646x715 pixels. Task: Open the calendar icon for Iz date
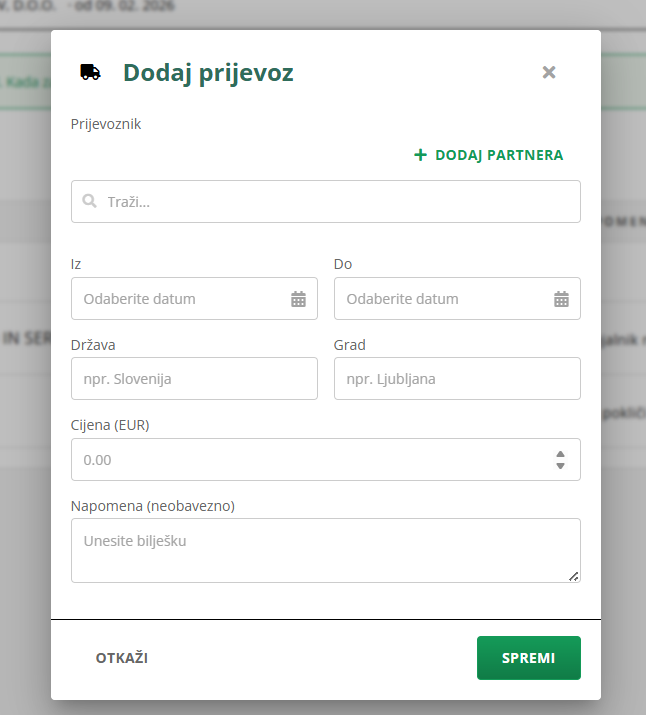[298, 299]
